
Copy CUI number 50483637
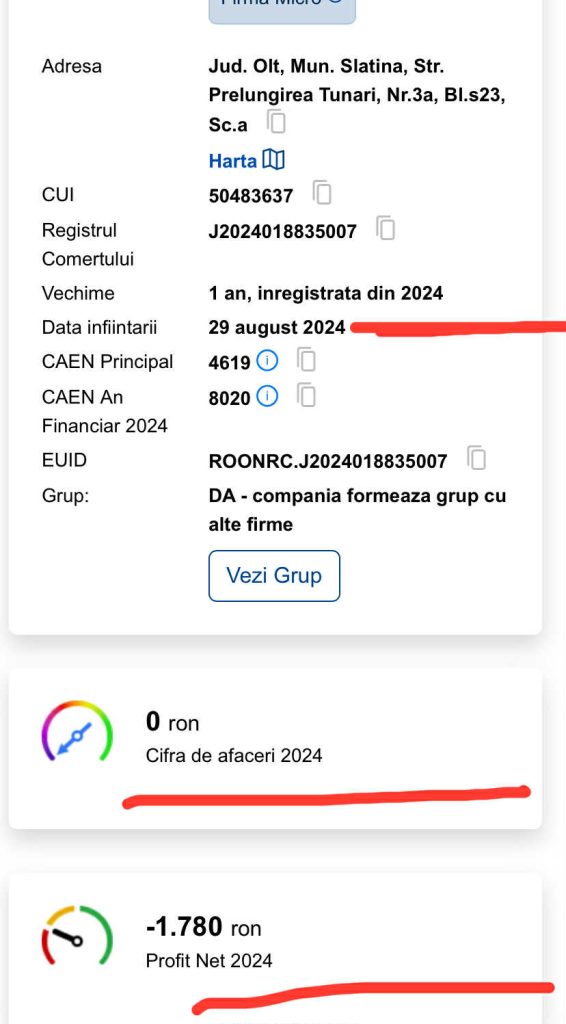pyautogui.click(x=322, y=193)
